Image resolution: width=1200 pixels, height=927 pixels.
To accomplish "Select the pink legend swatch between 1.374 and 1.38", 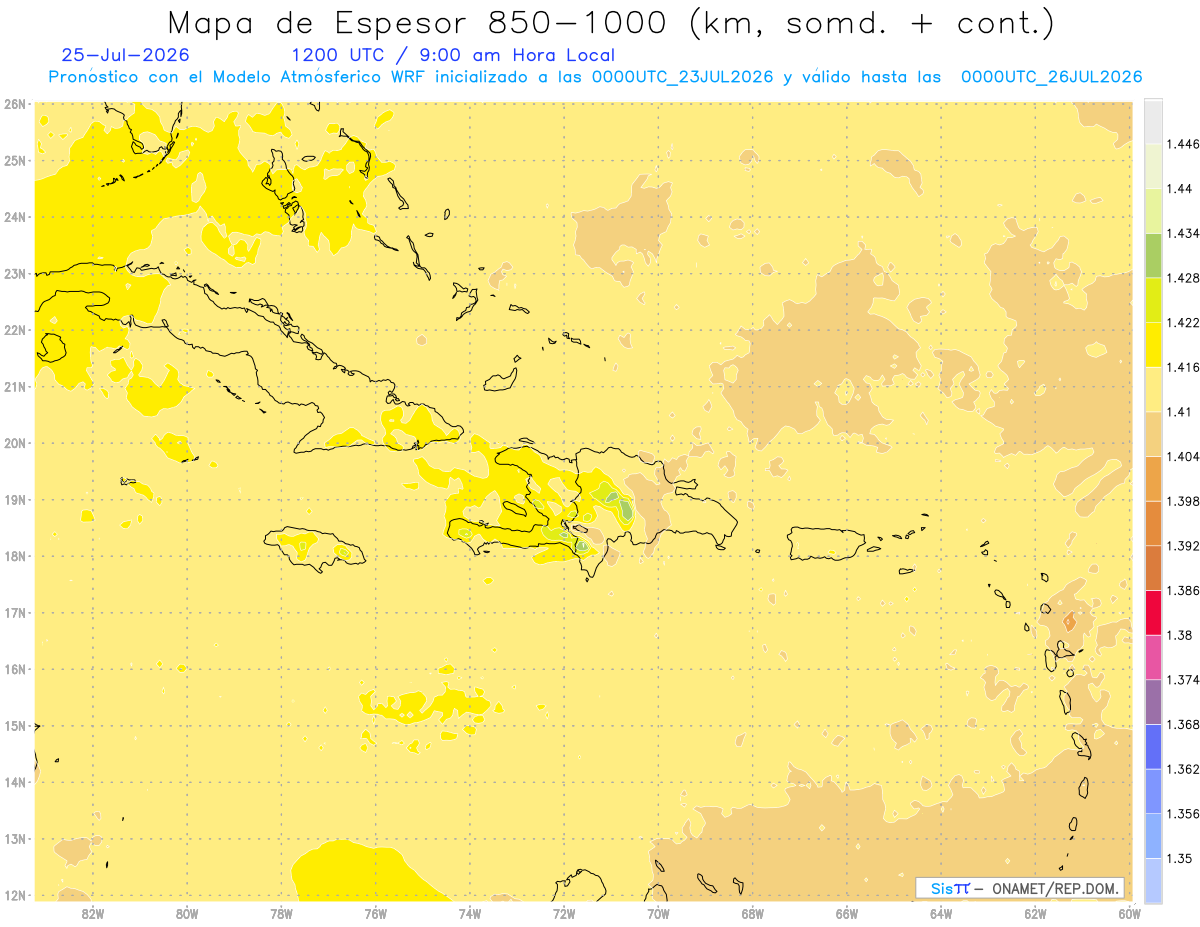I will [1153, 657].
